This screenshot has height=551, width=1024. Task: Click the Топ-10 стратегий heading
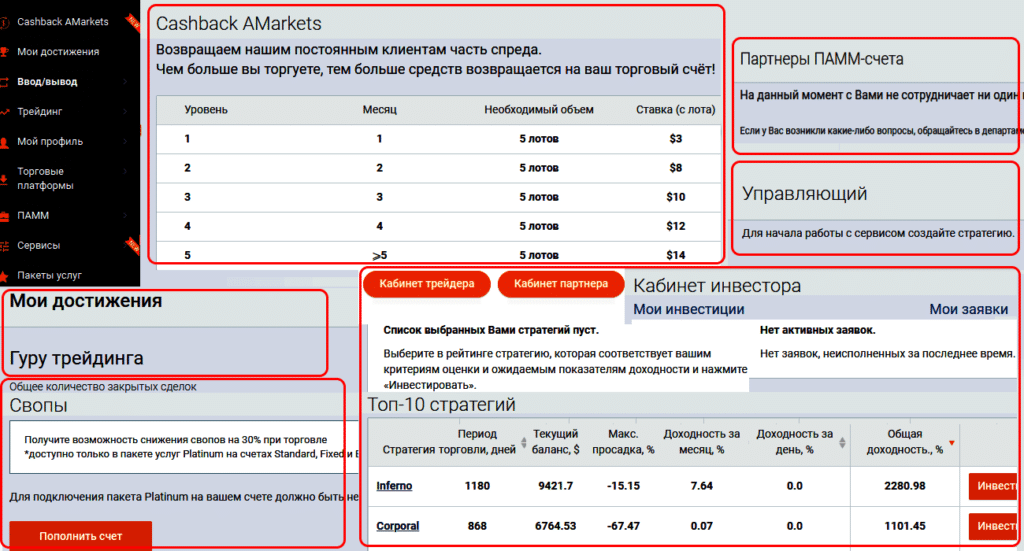[441, 405]
